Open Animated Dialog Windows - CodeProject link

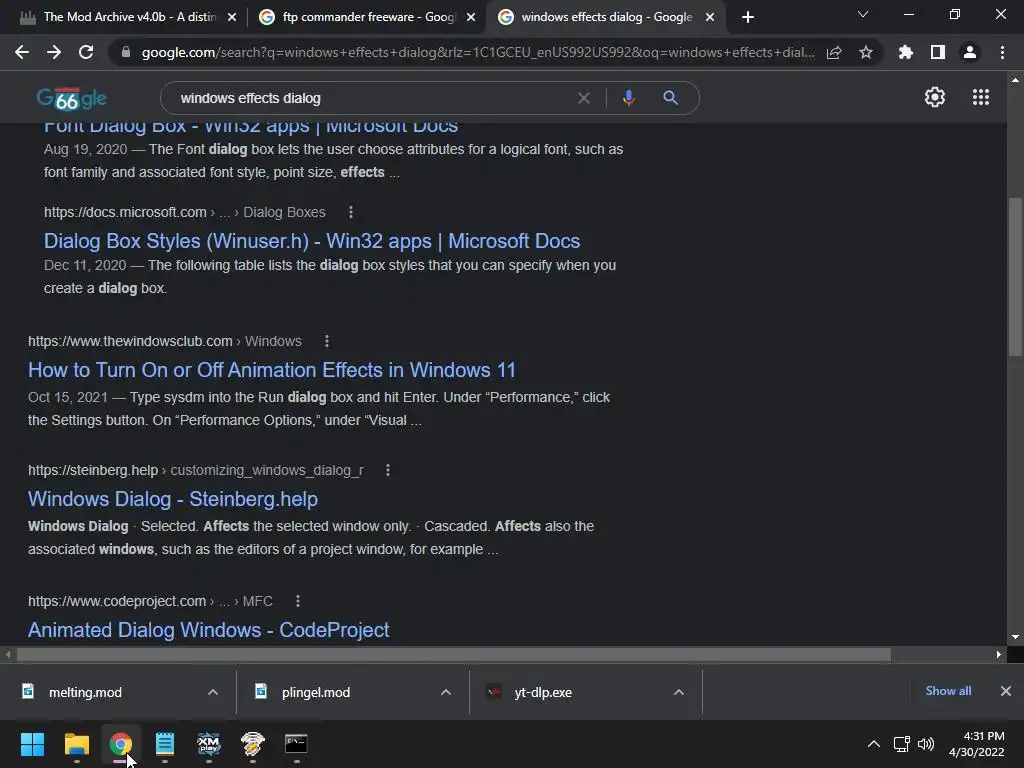click(209, 630)
